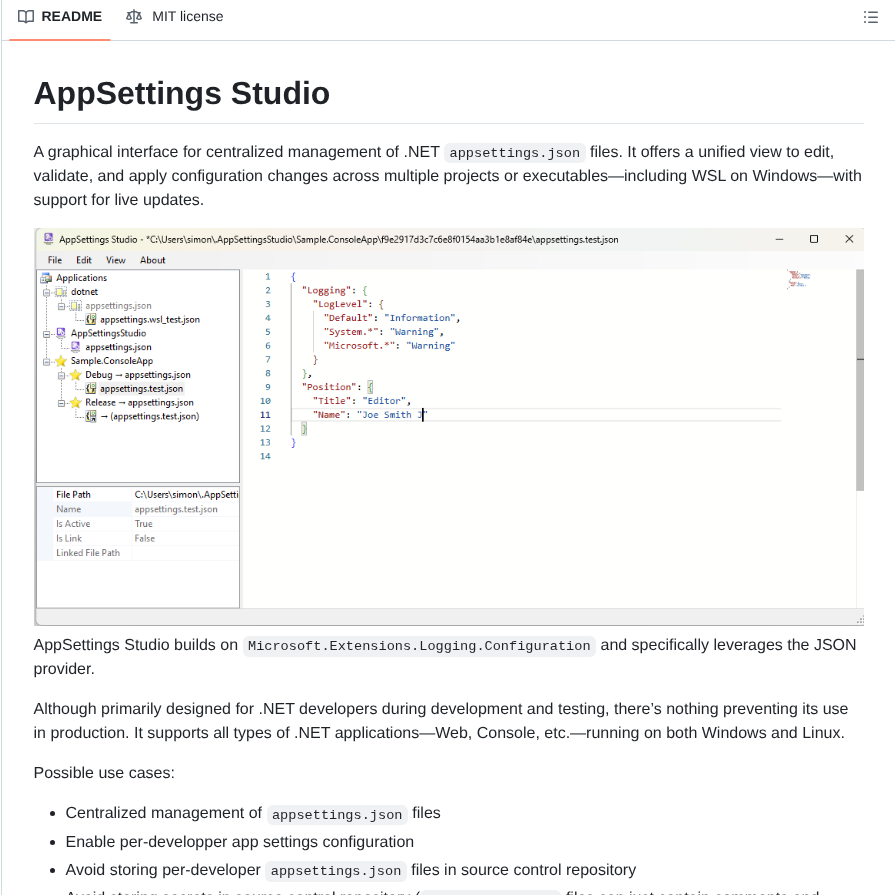Click the Debug configuration star icon
The image size is (895, 895).
coord(77,375)
